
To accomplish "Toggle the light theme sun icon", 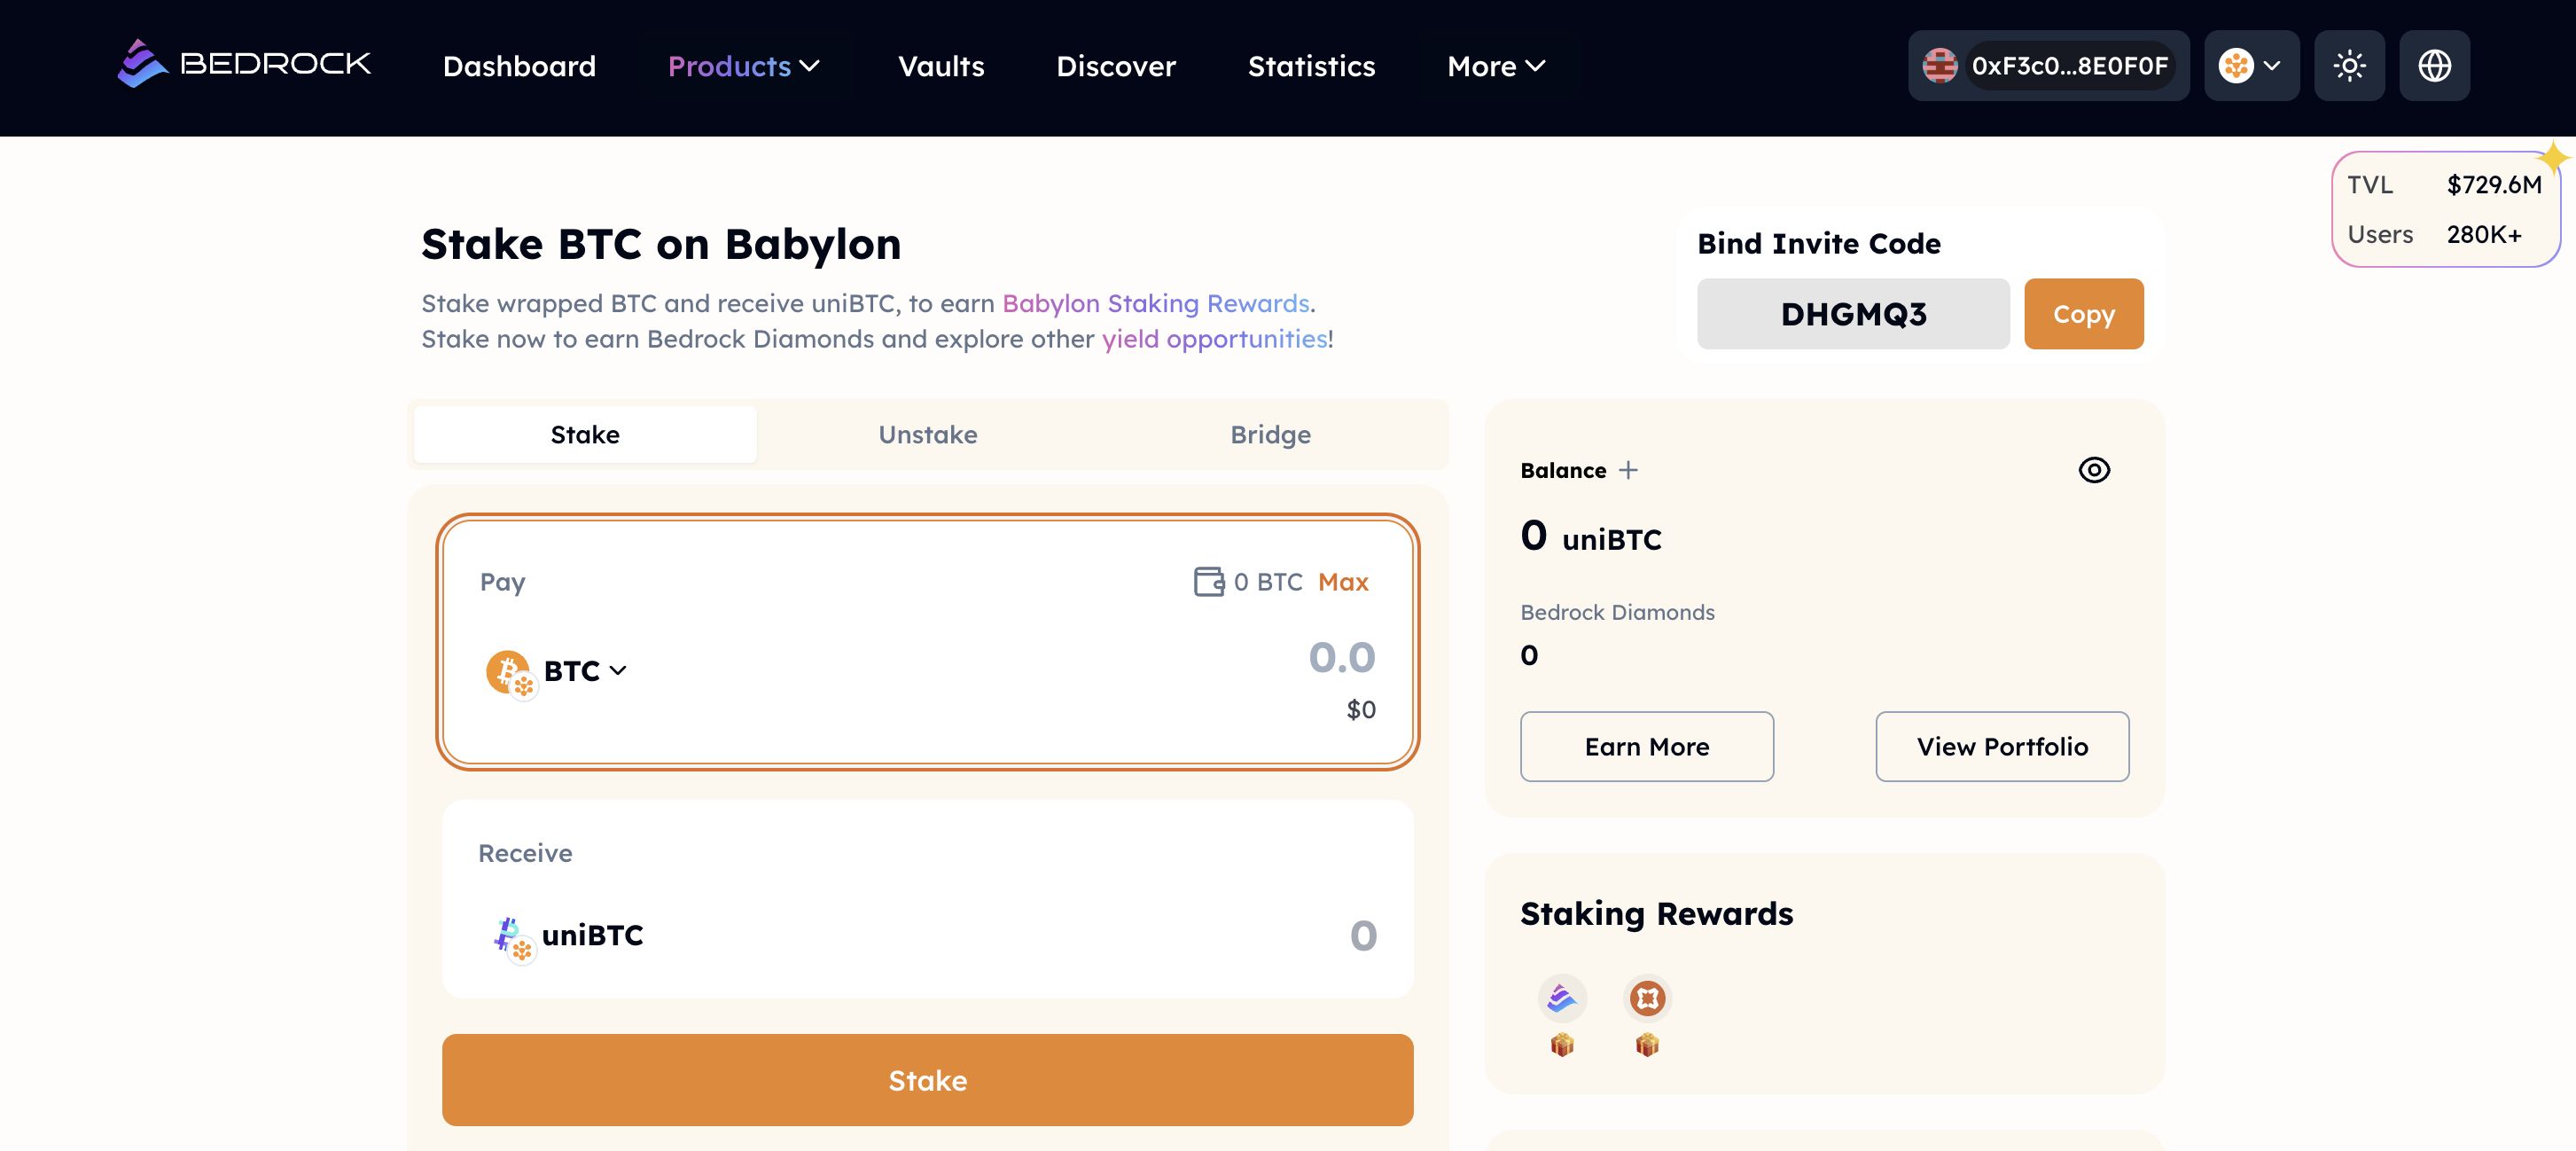I will point(2349,66).
